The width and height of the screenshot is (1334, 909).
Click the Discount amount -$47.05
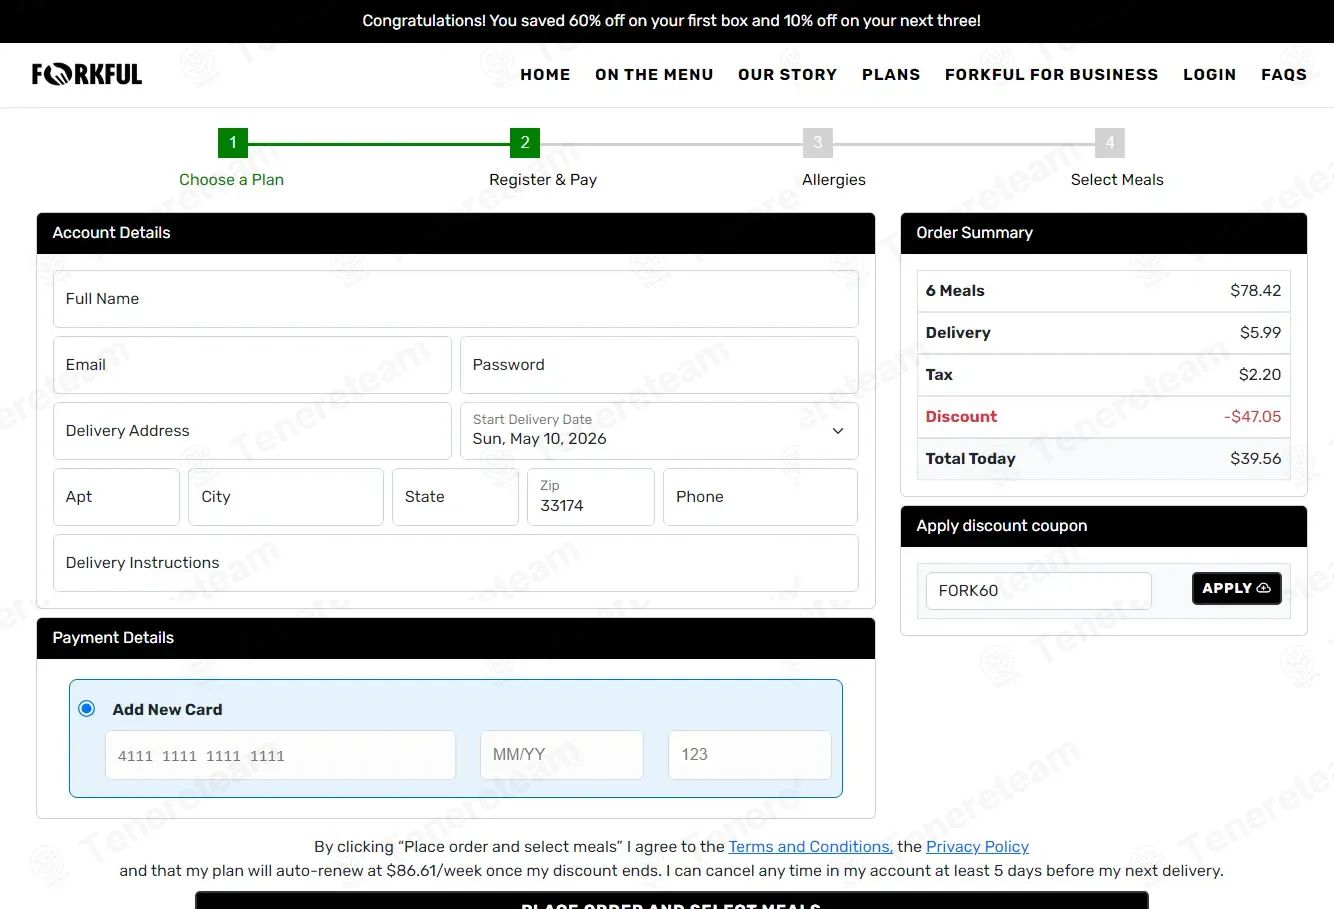[1252, 417]
